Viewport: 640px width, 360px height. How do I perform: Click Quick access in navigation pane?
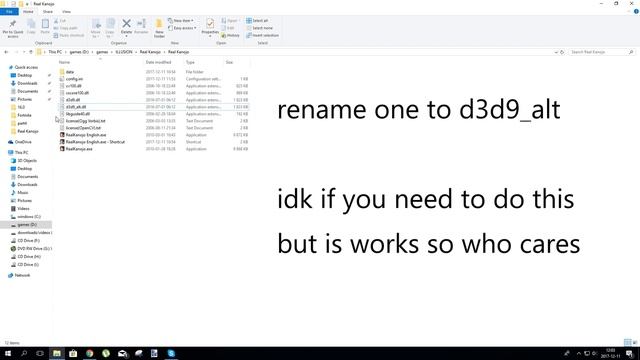pos(26,67)
